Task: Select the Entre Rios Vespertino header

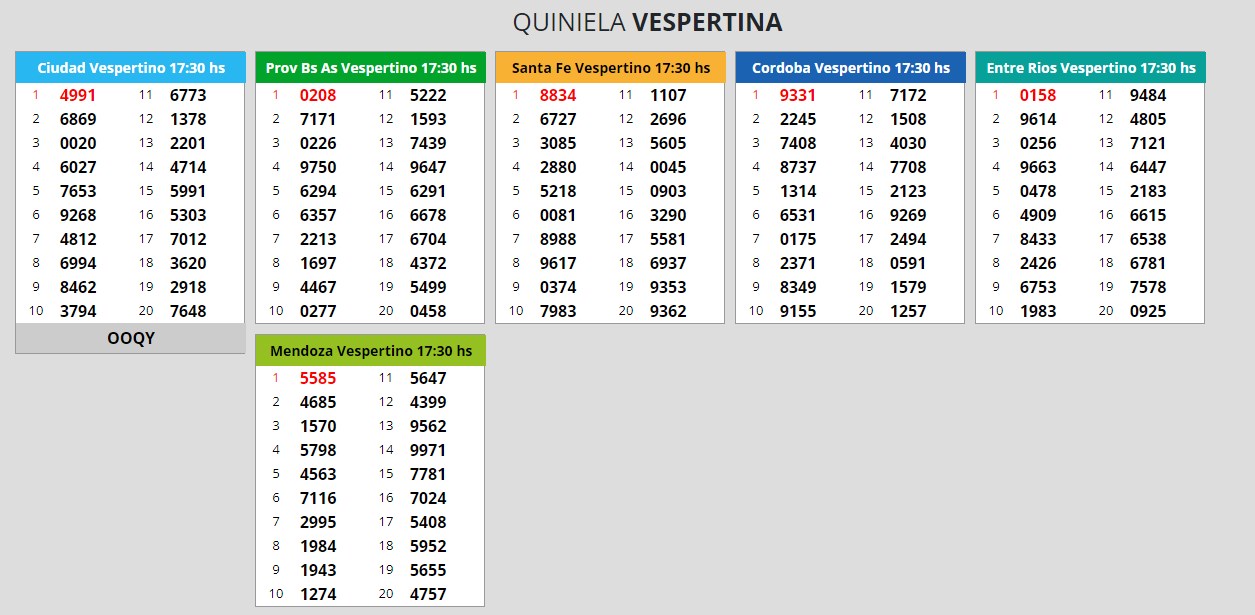Action: (1090, 68)
